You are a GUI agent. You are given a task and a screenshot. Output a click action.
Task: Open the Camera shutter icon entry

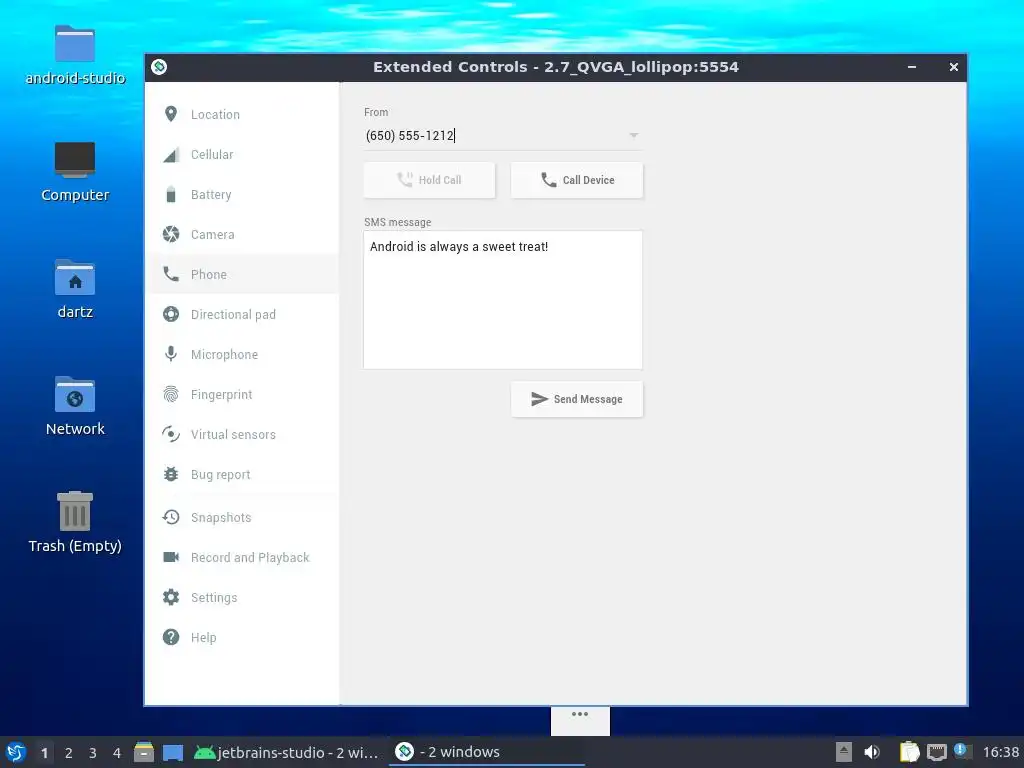(x=170, y=234)
